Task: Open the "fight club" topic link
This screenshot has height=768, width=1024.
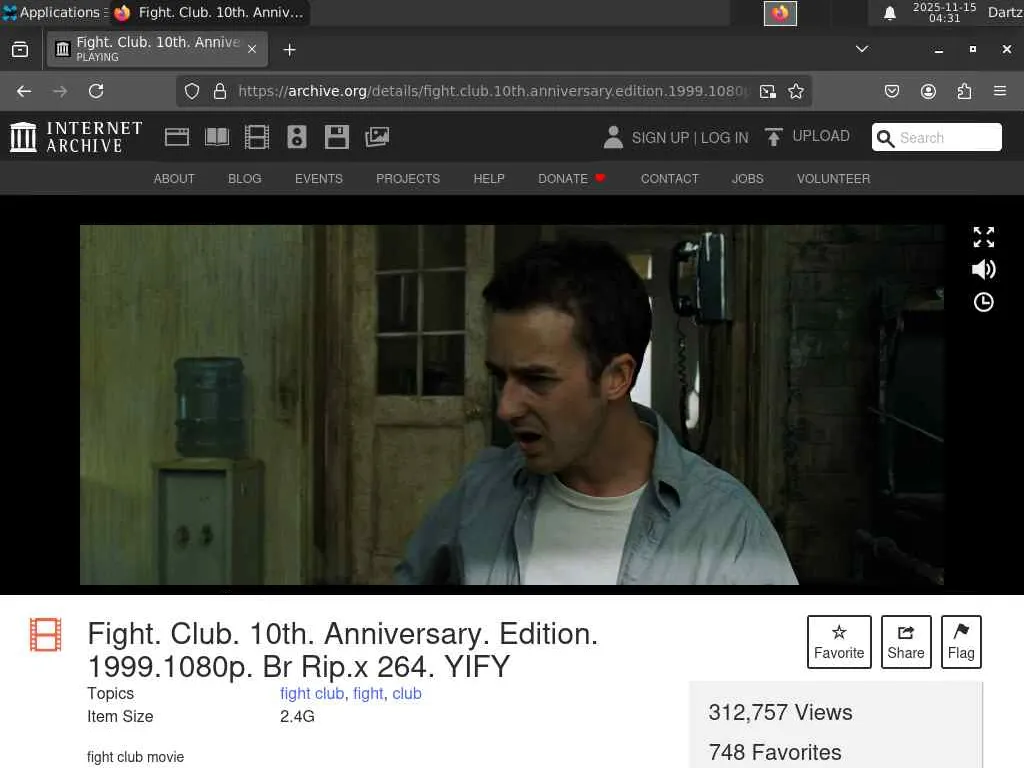Action: (x=312, y=694)
